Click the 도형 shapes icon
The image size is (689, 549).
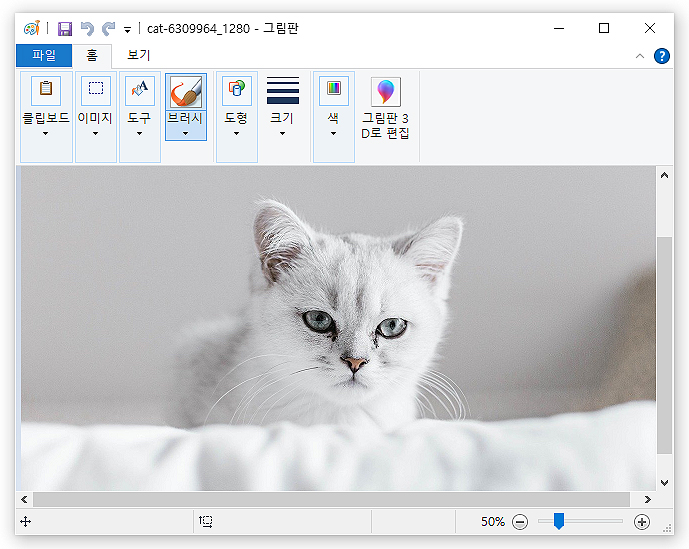coord(237,90)
